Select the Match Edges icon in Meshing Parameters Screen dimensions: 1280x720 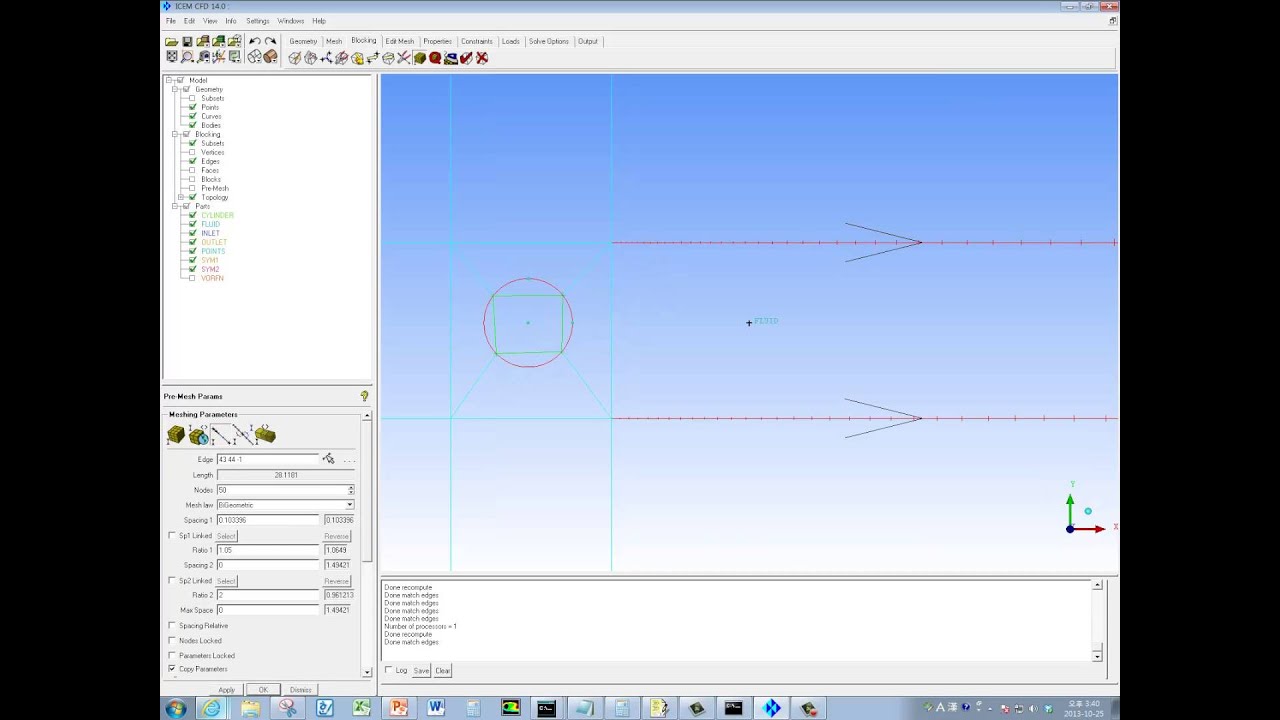244,435
